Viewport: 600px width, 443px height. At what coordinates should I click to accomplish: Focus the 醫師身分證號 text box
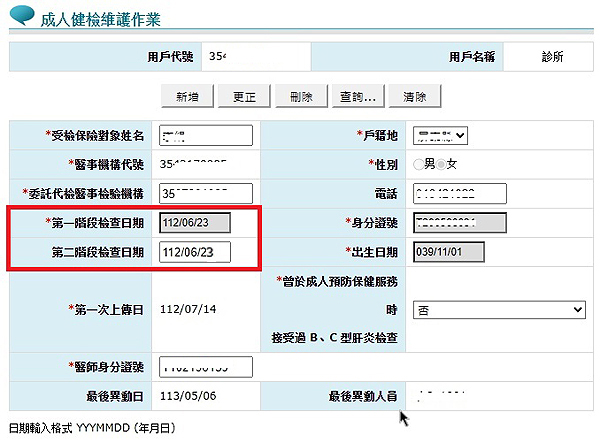click(x=205, y=367)
